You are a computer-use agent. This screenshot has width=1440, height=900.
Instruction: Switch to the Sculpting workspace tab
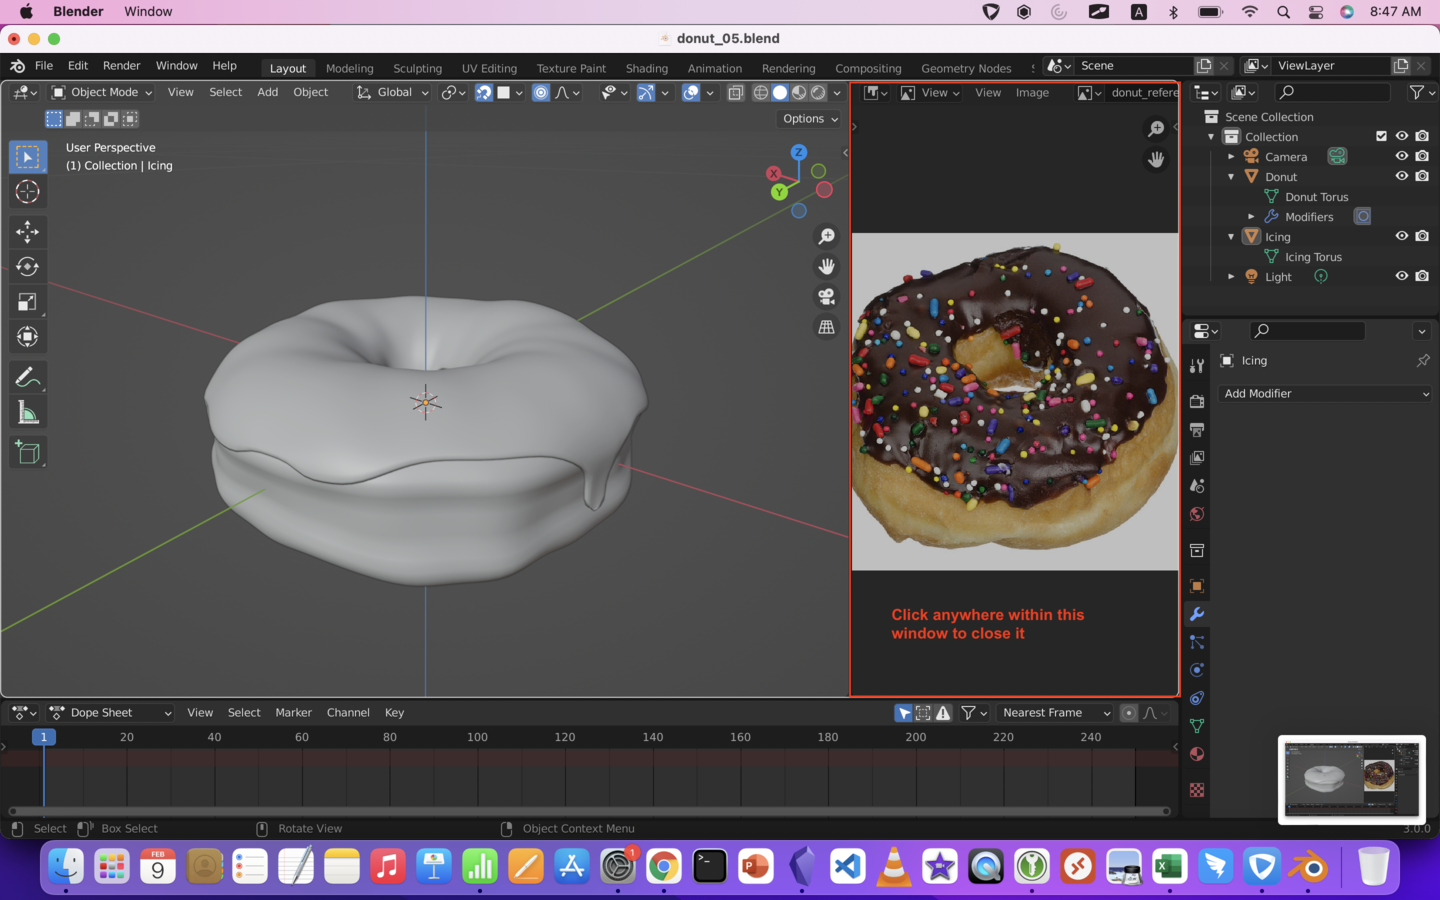tap(417, 68)
